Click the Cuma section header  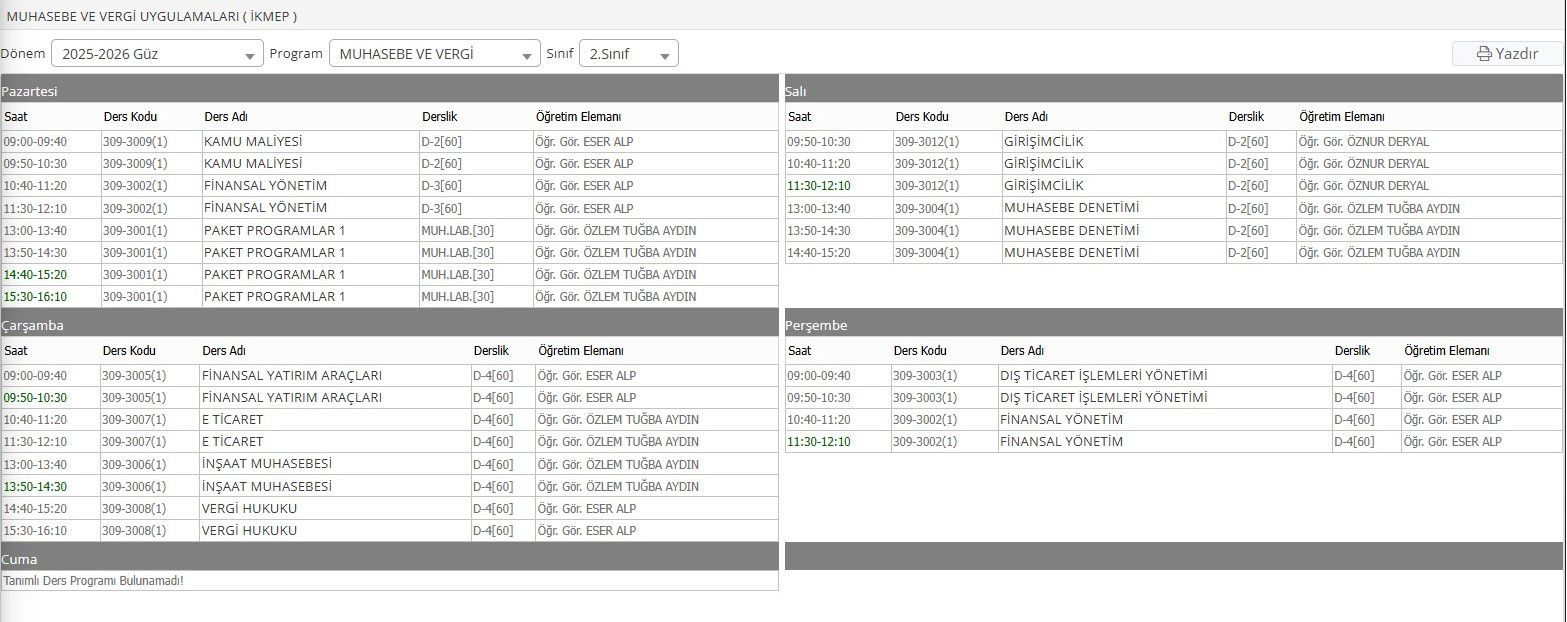coord(390,558)
